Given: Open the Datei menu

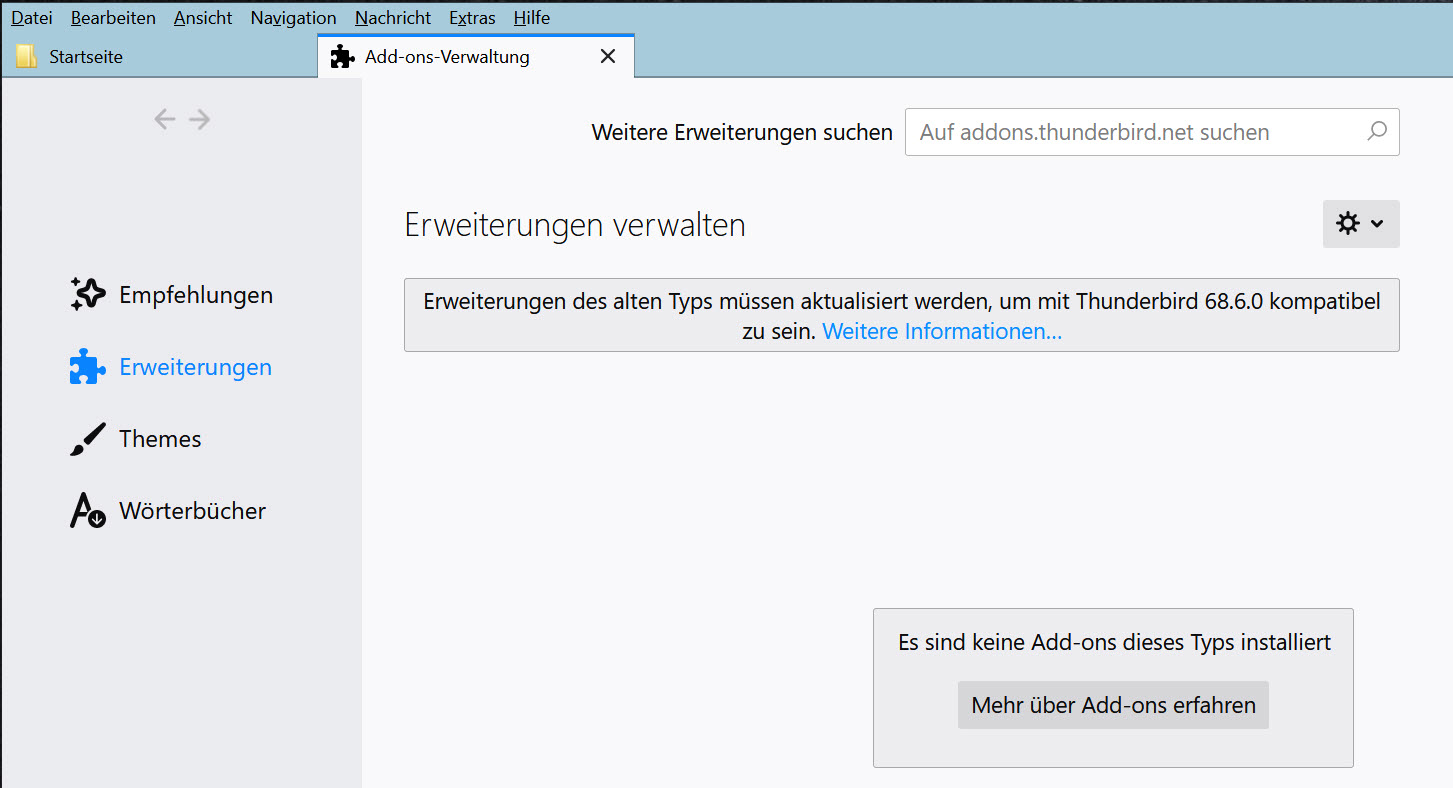Looking at the screenshot, I should coord(32,18).
